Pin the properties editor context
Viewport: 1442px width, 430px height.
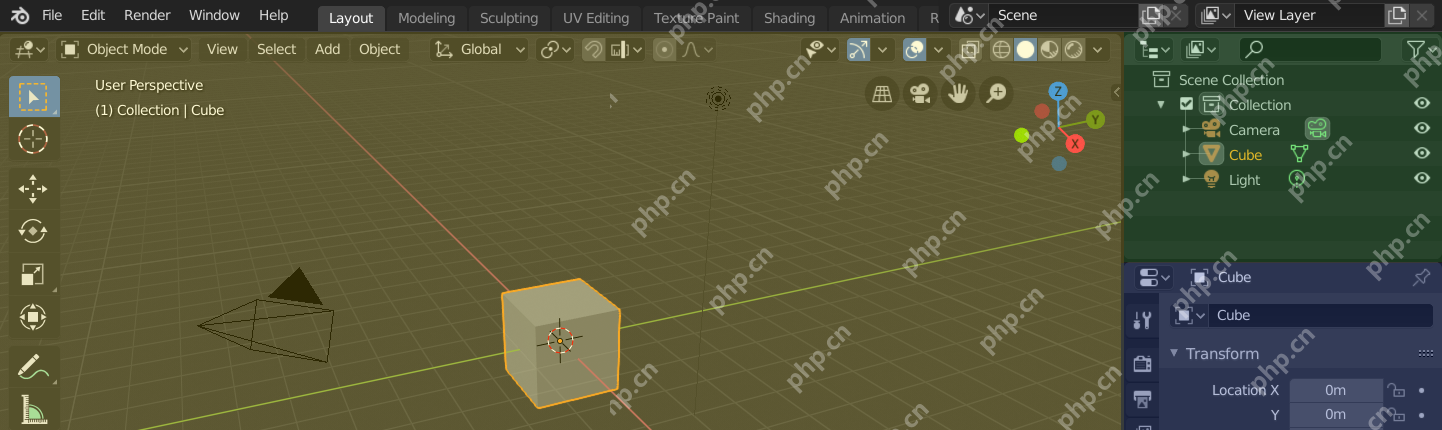pos(1420,277)
